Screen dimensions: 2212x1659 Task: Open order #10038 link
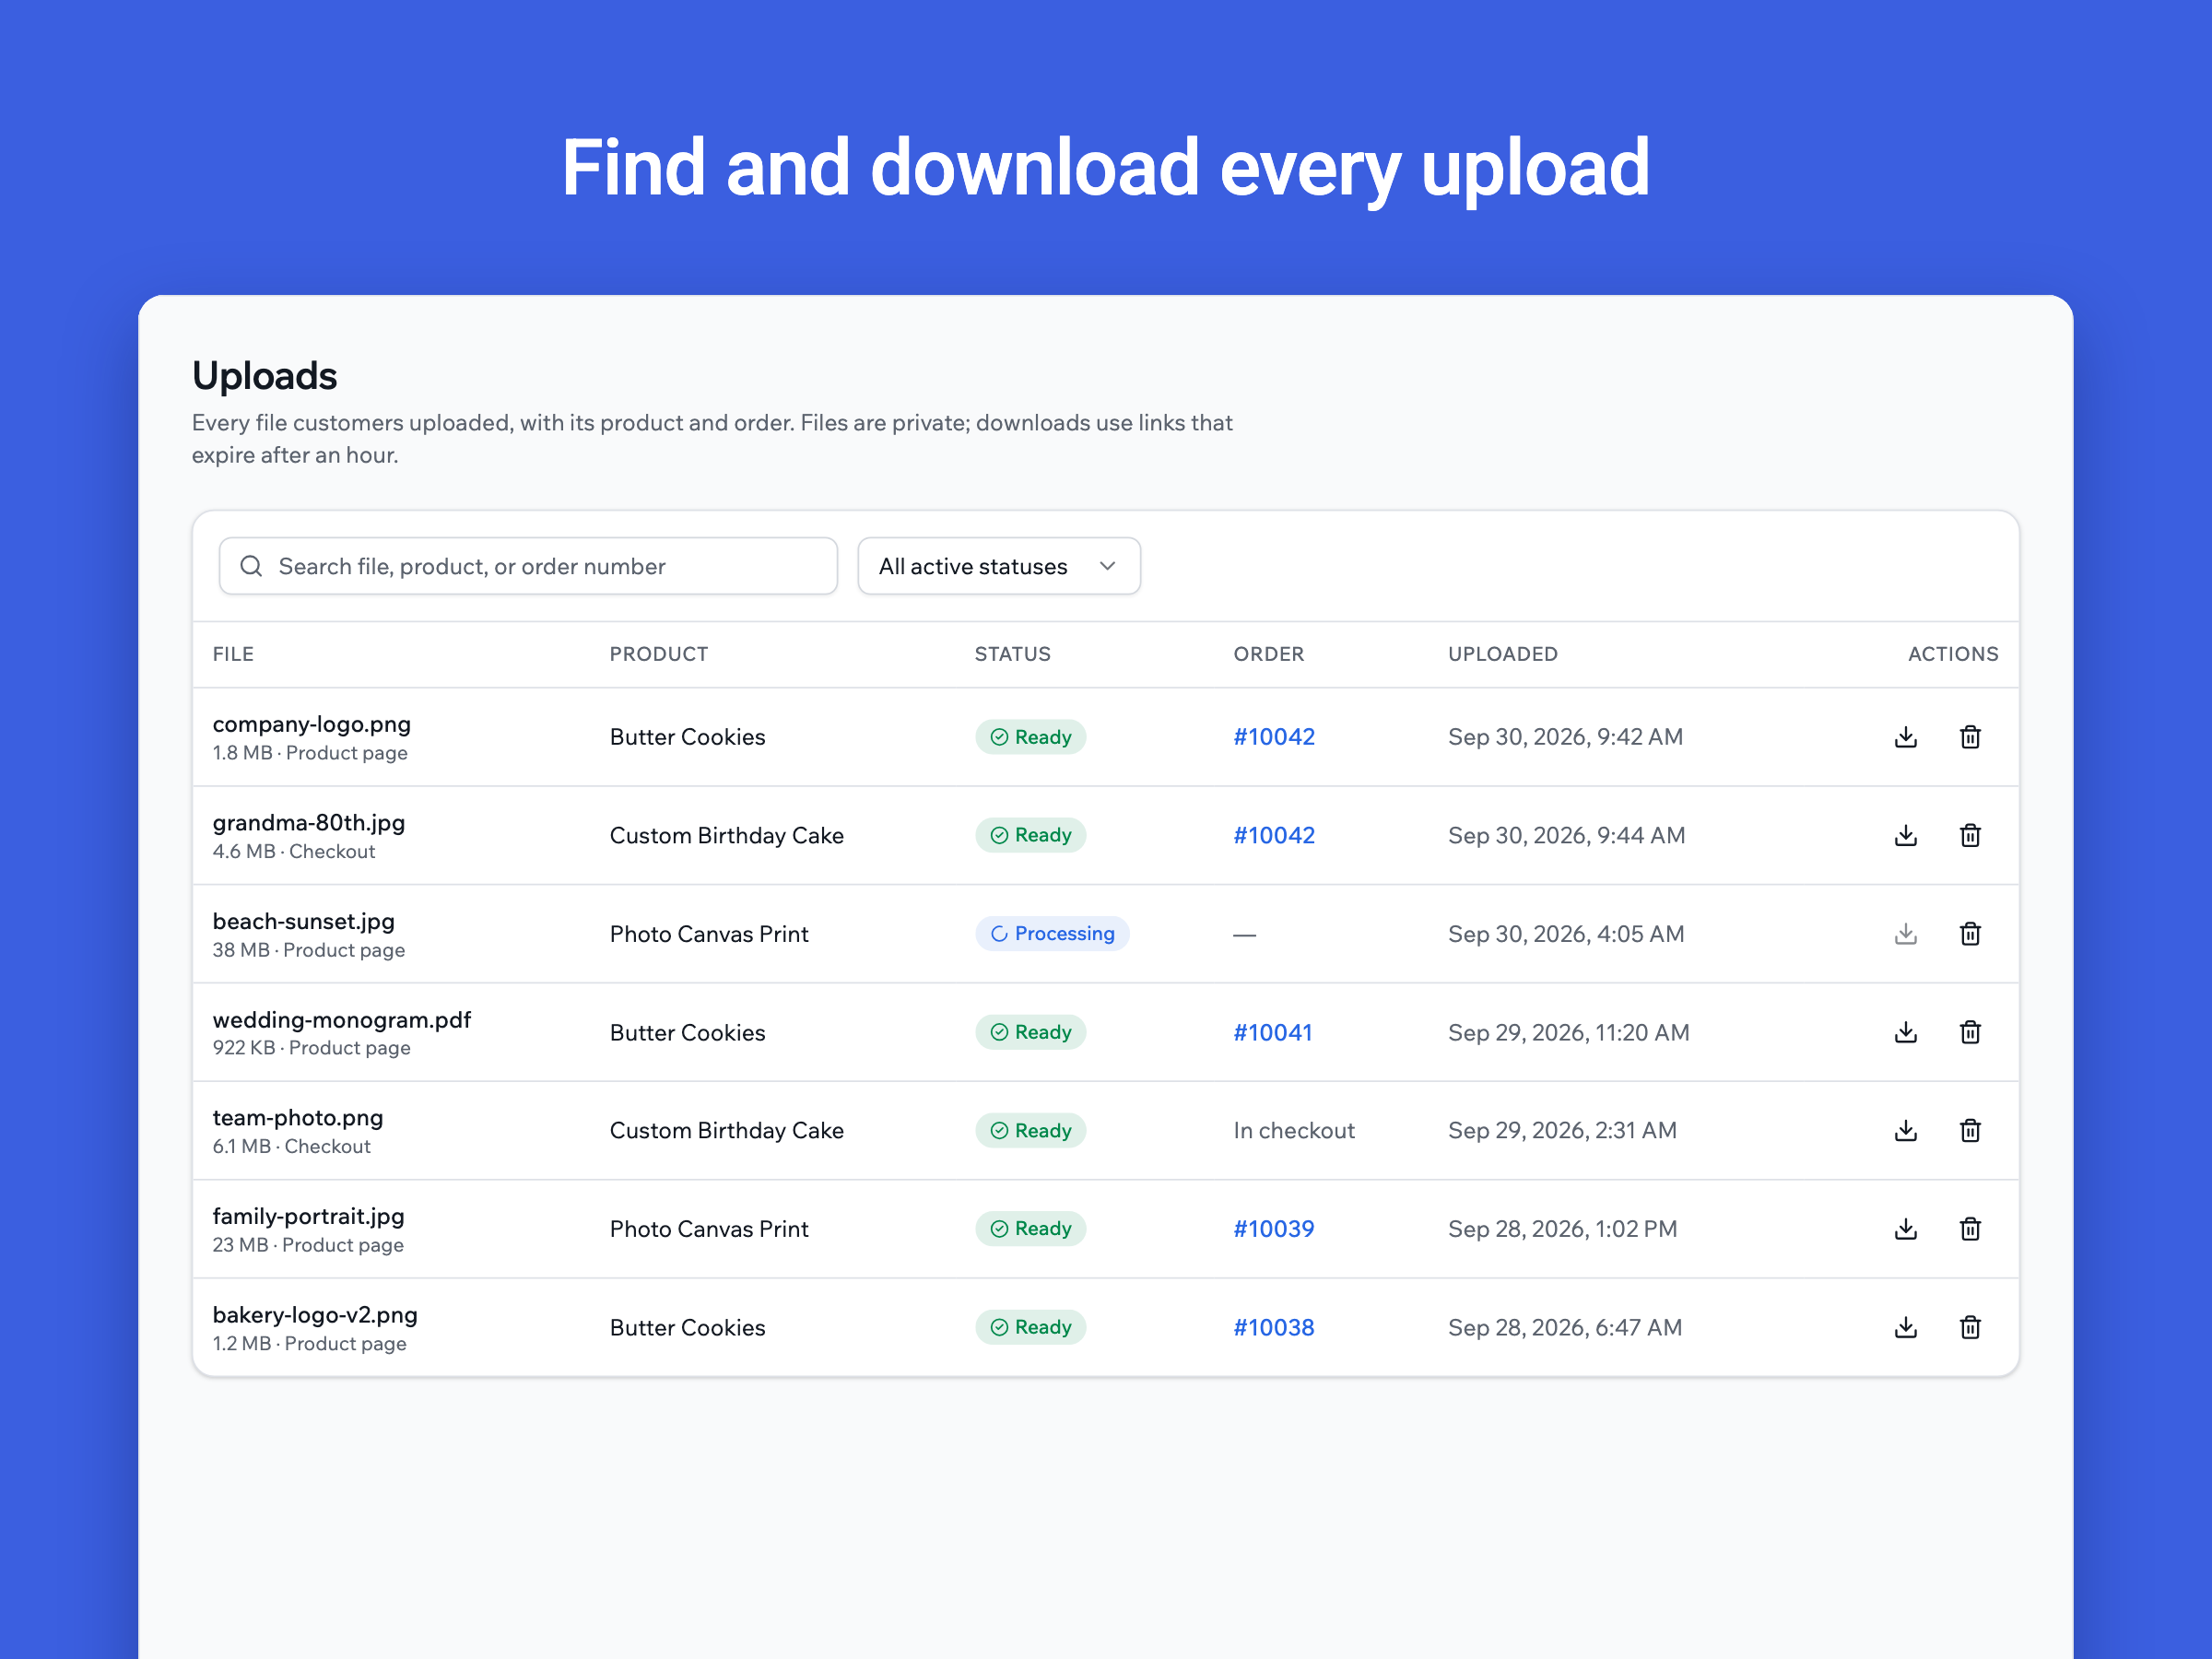pos(1273,1327)
